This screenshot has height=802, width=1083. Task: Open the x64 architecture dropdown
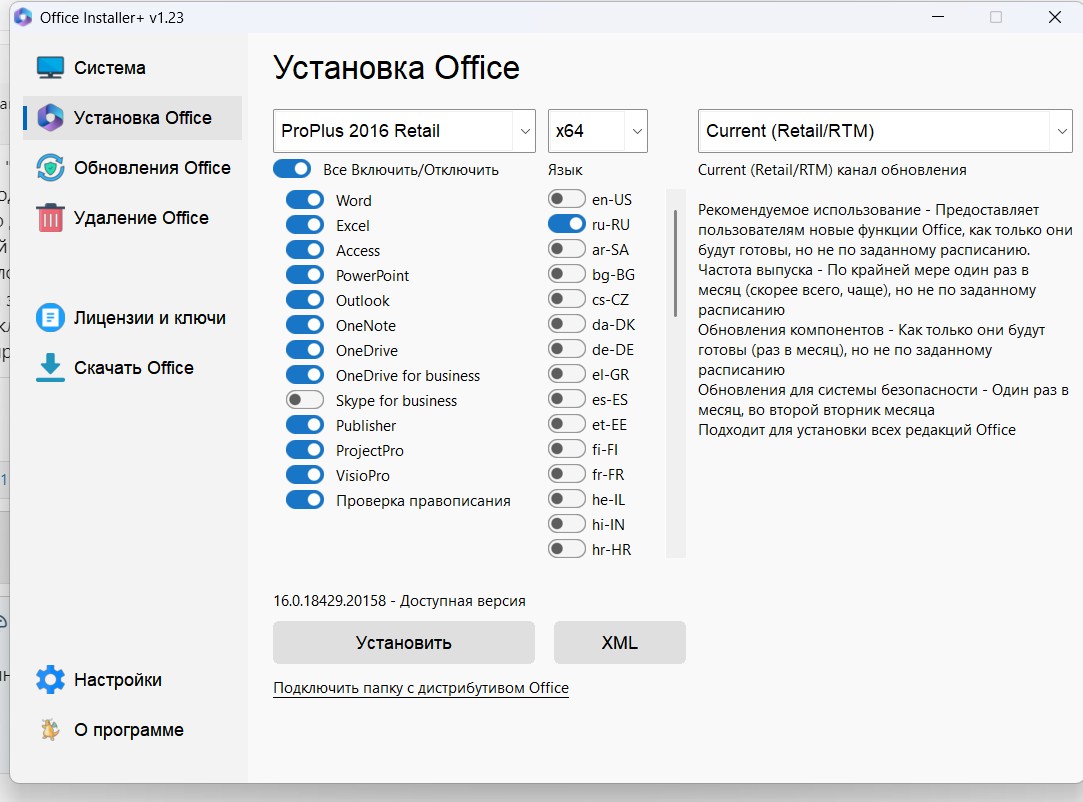[597, 131]
